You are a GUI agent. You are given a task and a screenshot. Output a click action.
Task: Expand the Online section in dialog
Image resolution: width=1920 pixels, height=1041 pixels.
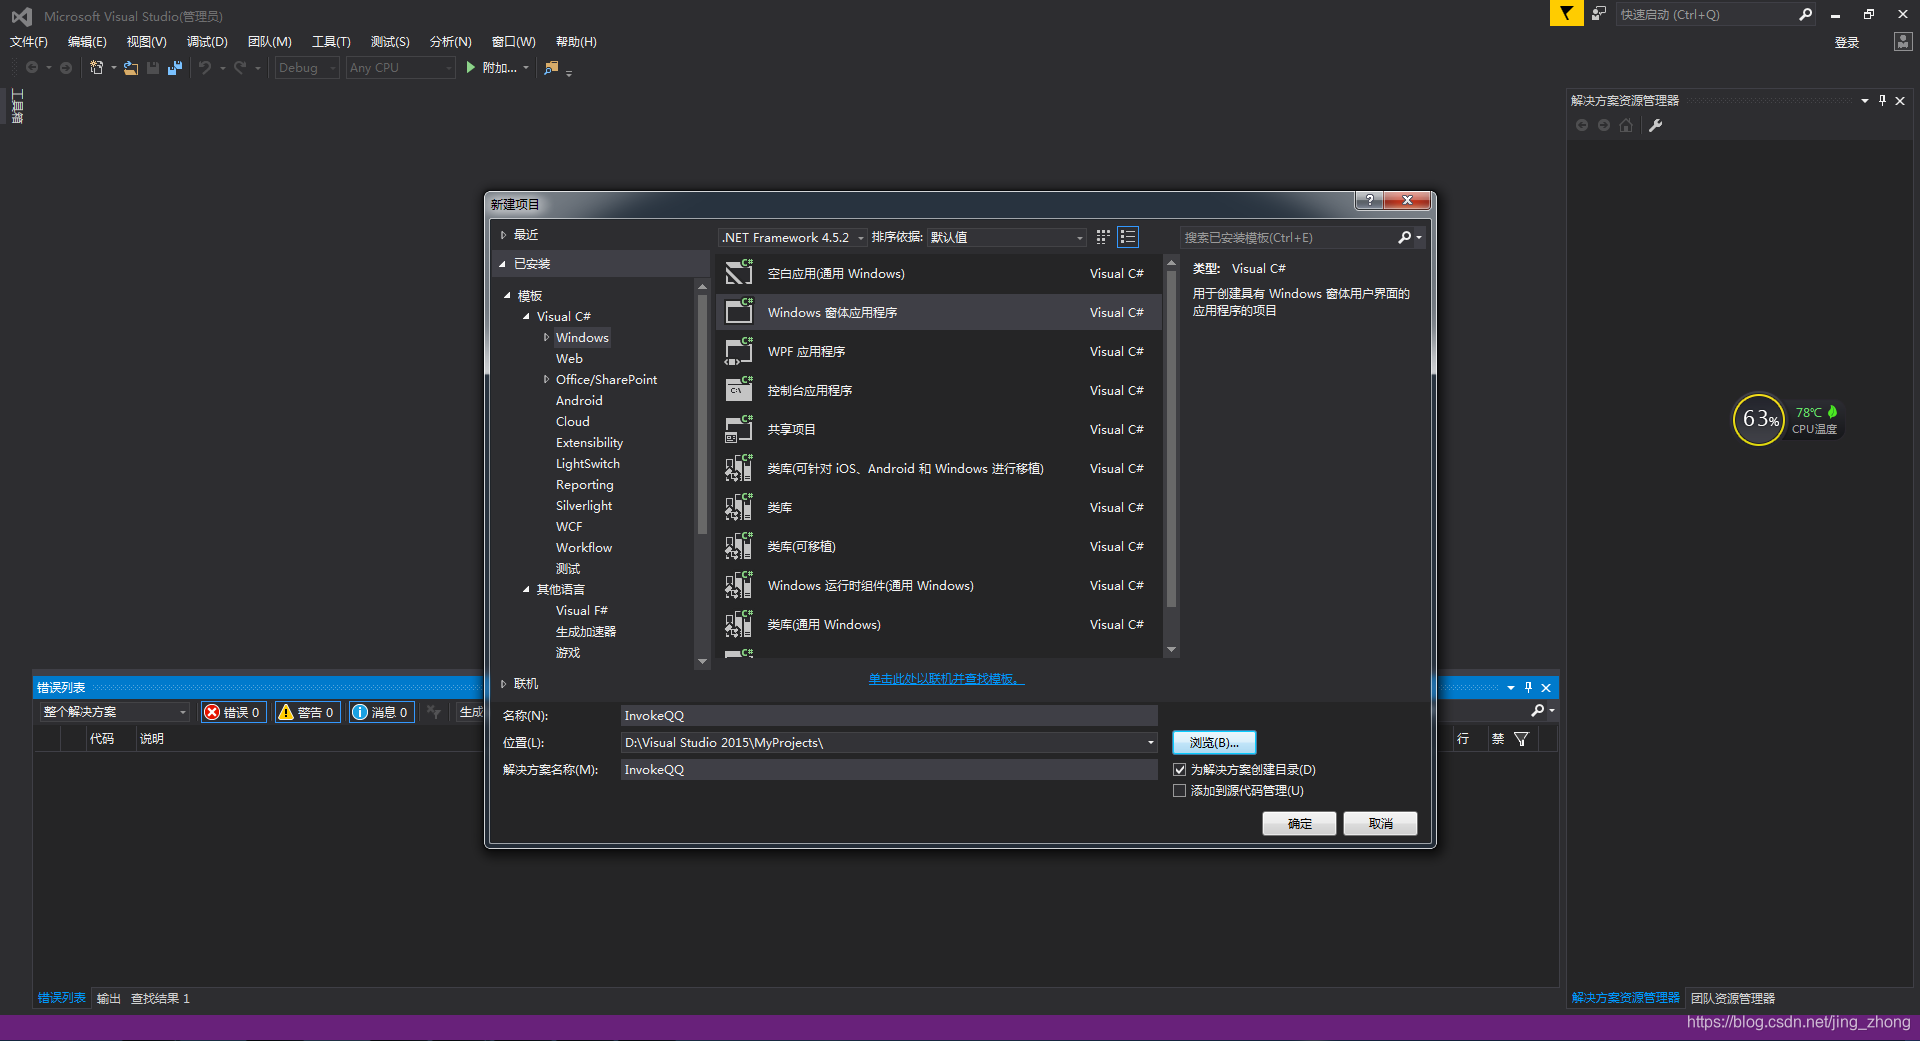tap(503, 684)
